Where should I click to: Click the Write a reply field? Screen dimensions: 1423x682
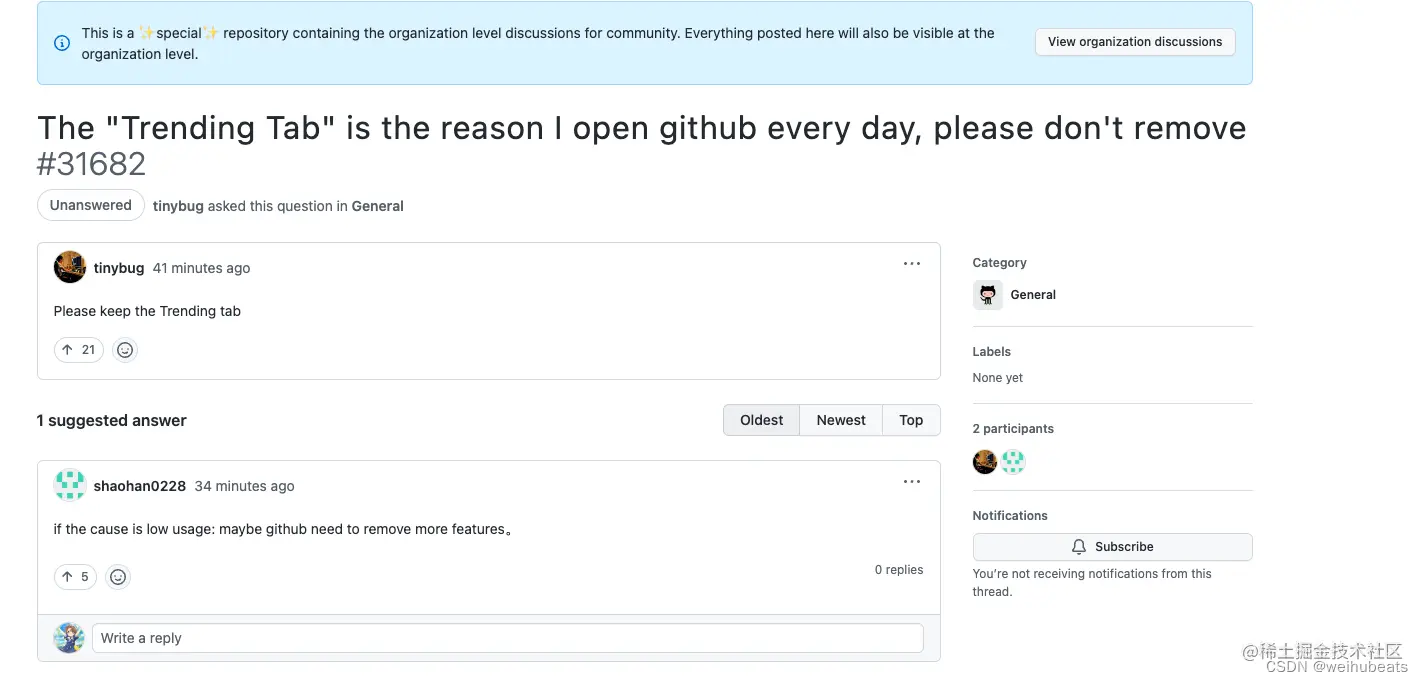click(x=508, y=638)
